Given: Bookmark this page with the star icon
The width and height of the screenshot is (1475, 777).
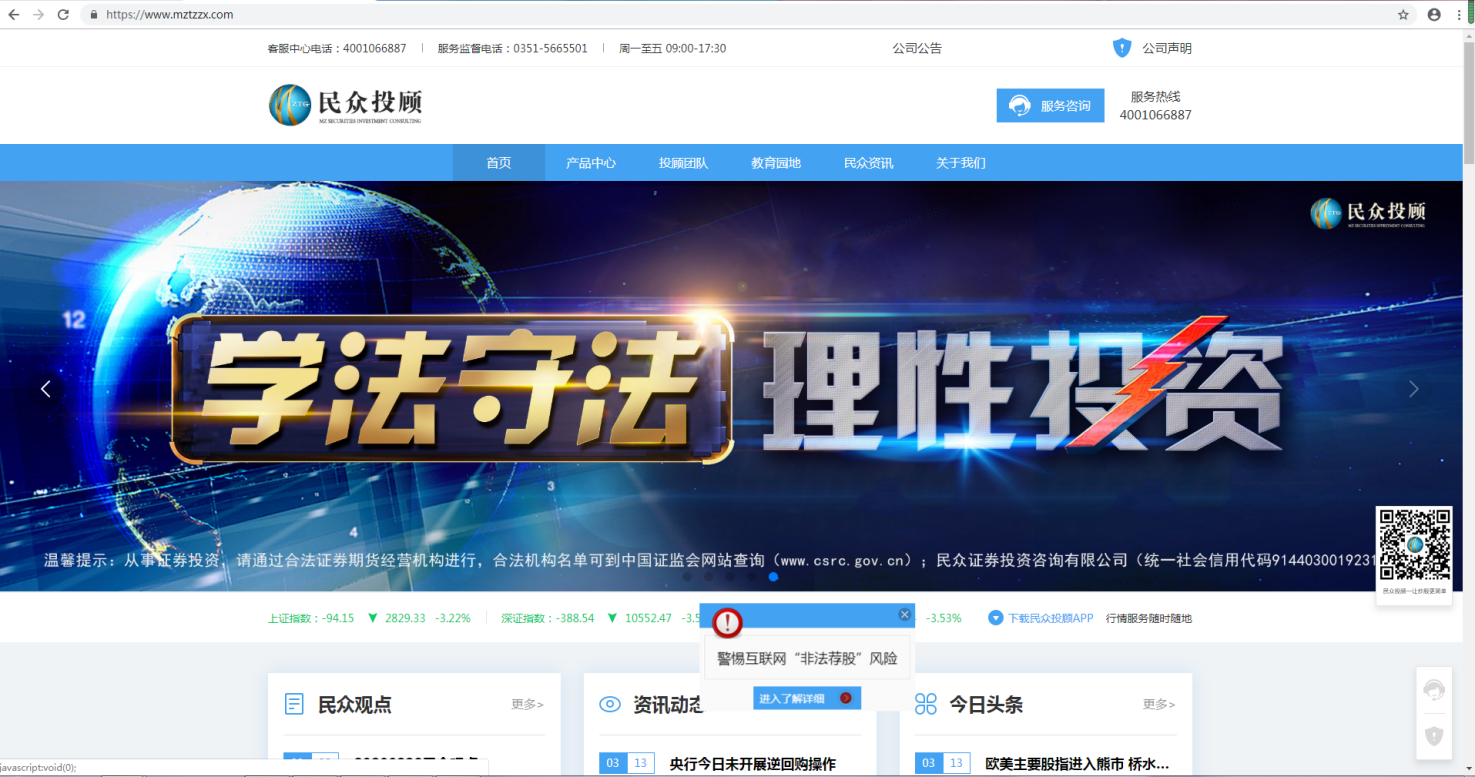Looking at the screenshot, I should point(1403,15).
